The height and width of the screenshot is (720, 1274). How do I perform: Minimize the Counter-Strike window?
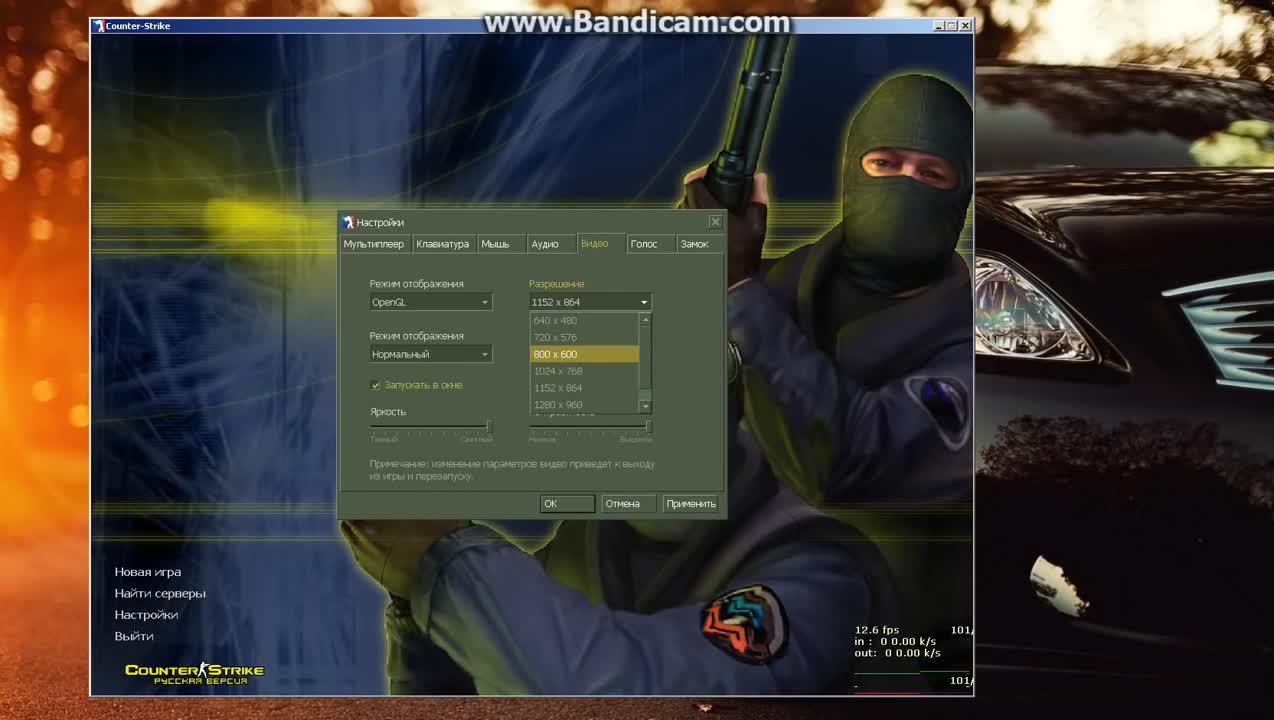click(x=940, y=26)
